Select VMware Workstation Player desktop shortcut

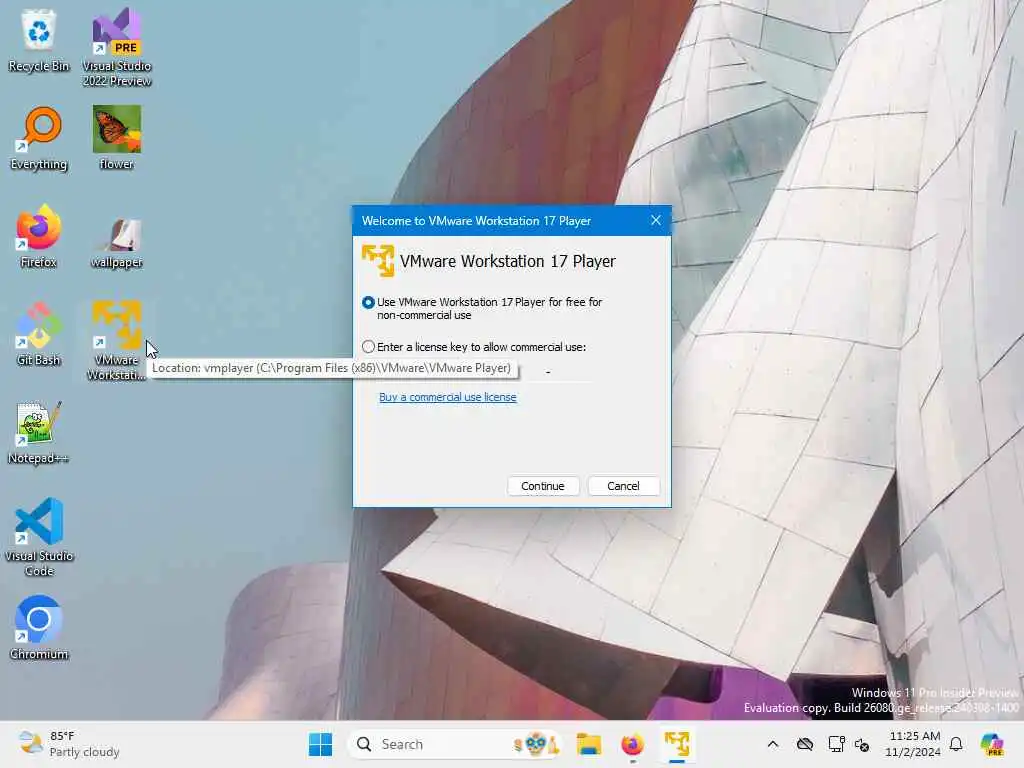tap(117, 341)
